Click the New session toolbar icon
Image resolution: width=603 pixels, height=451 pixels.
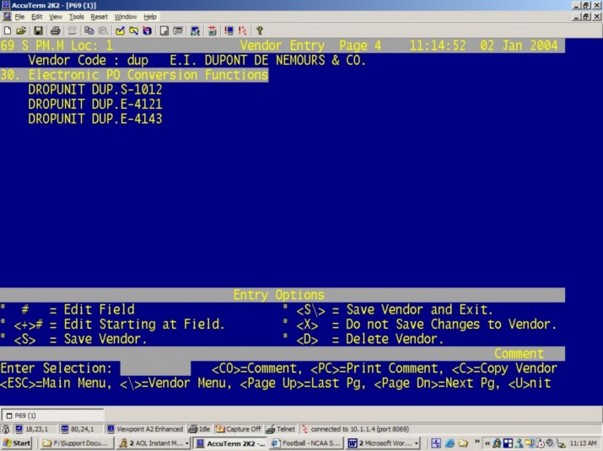click(7, 31)
